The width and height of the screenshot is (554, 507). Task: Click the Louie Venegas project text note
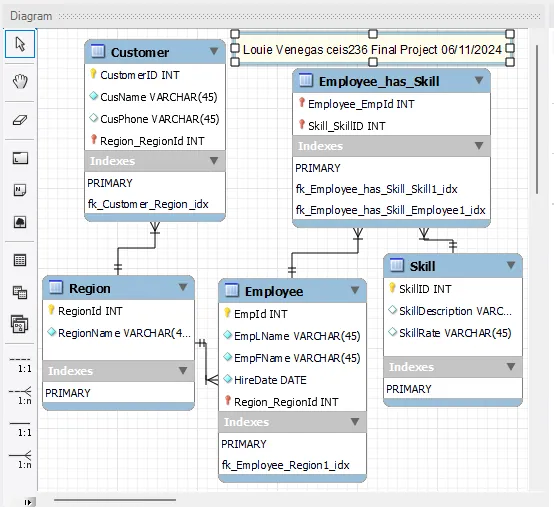[372, 49]
